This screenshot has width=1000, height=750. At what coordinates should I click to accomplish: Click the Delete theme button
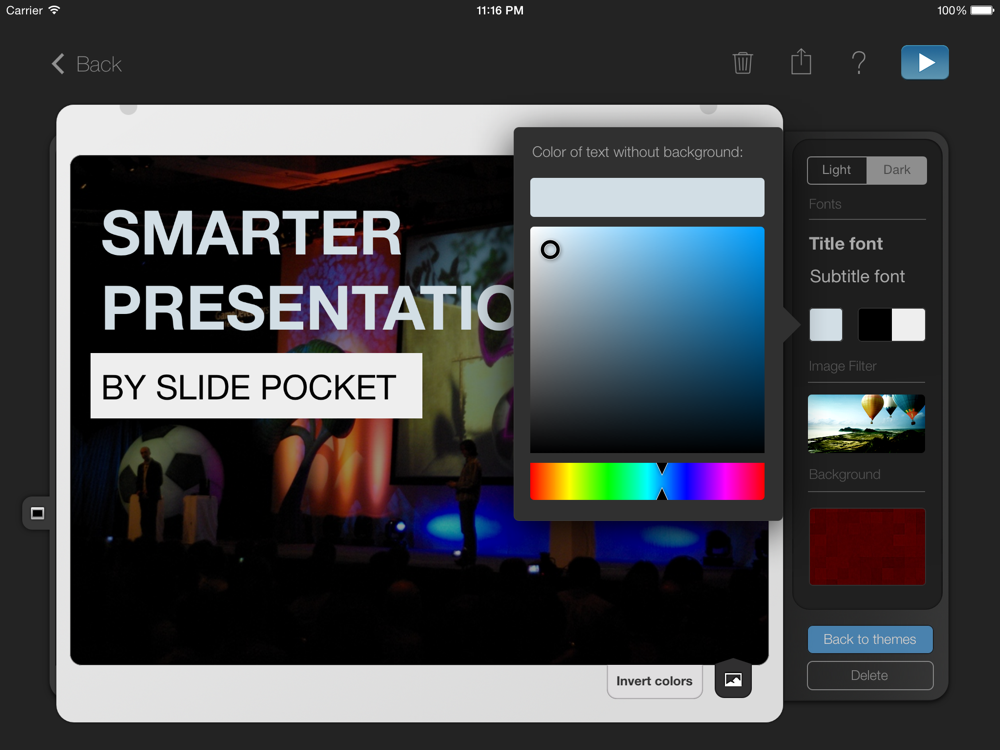coord(870,675)
